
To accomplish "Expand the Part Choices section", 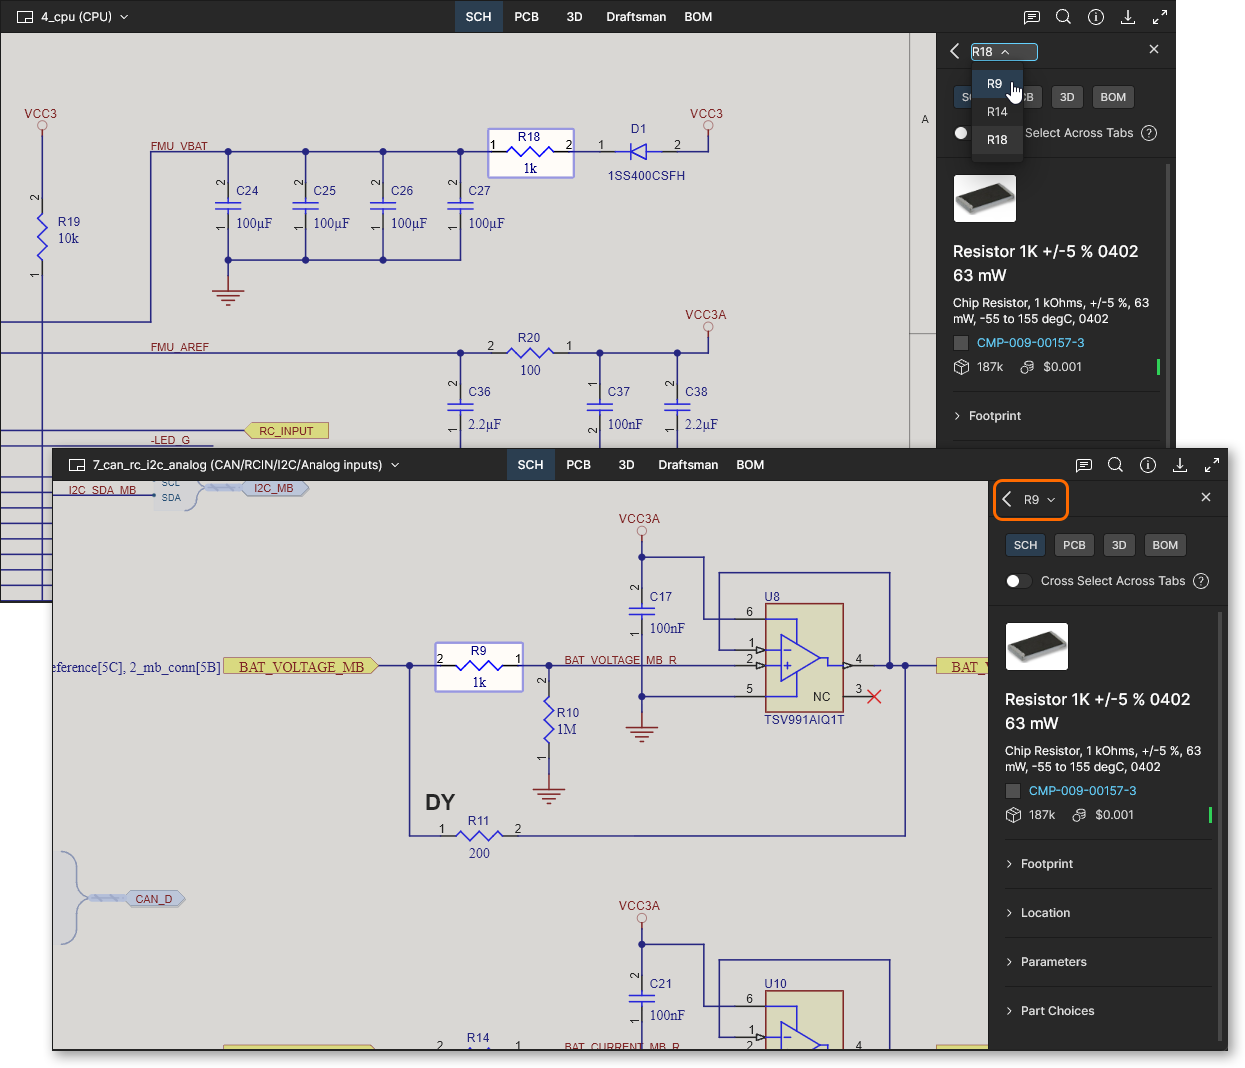I will coord(1057,1011).
